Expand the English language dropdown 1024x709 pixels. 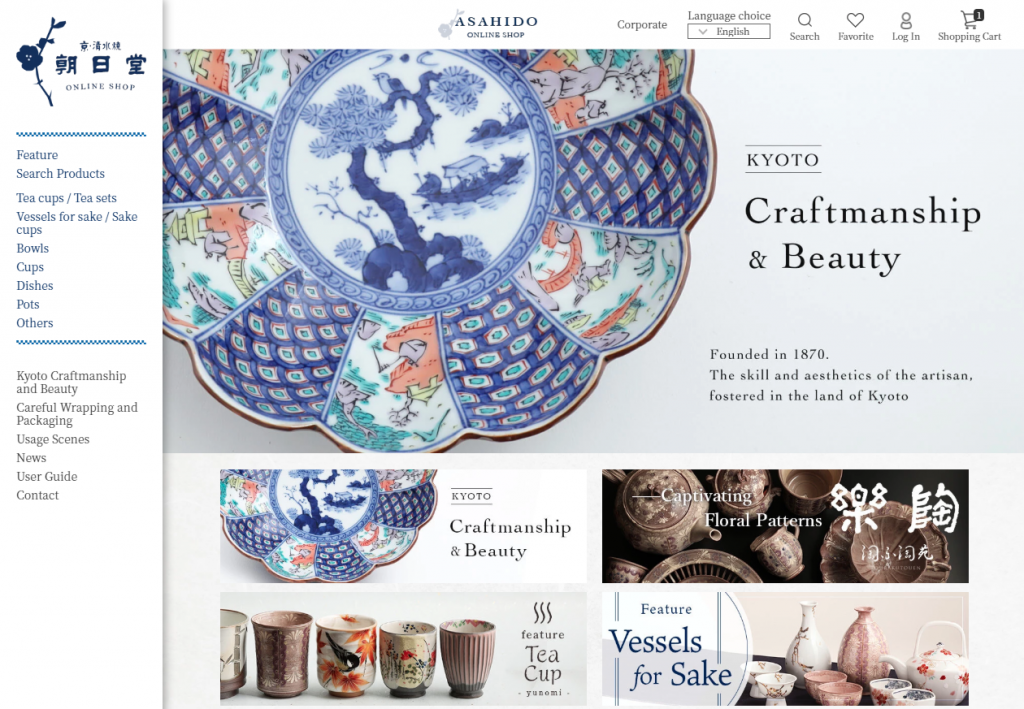click(729, 31)
